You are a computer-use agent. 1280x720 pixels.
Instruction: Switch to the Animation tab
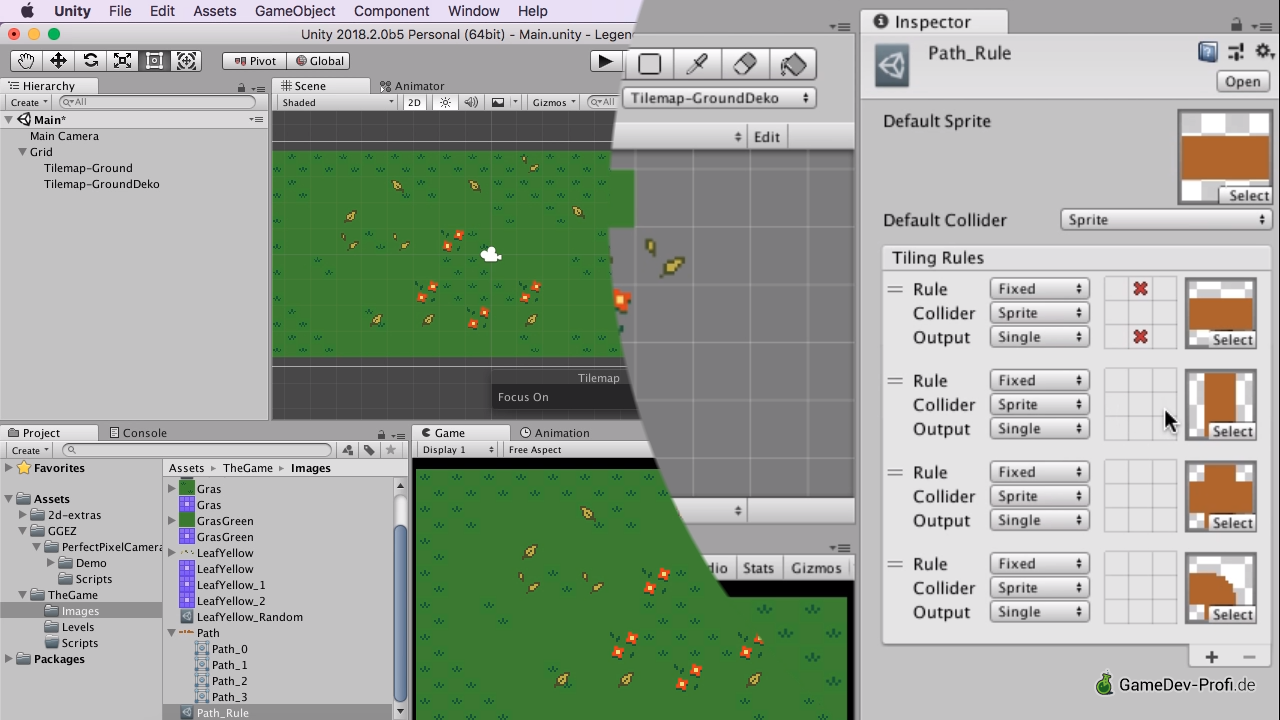coord(554,433)
